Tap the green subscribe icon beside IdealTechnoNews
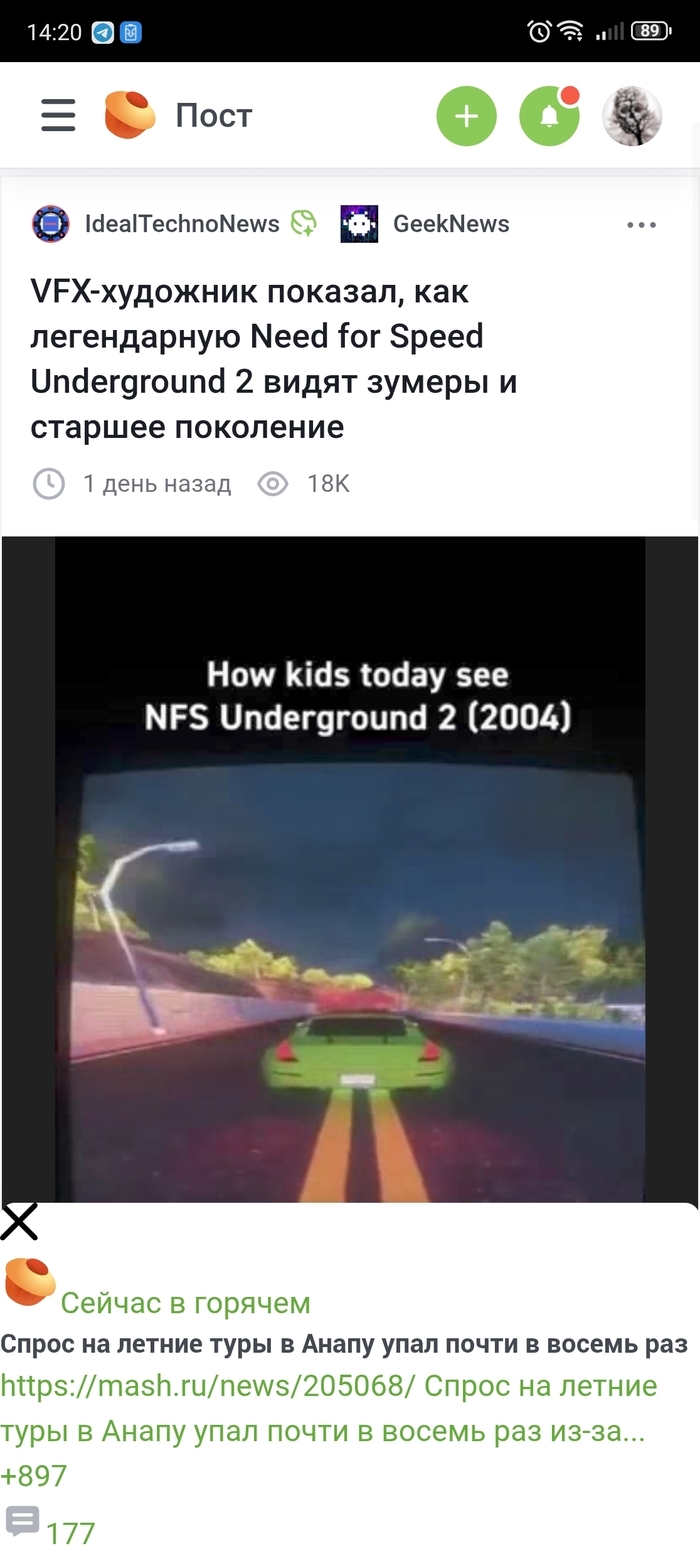This screenshot has height=1556, width=700. point(303,223)
